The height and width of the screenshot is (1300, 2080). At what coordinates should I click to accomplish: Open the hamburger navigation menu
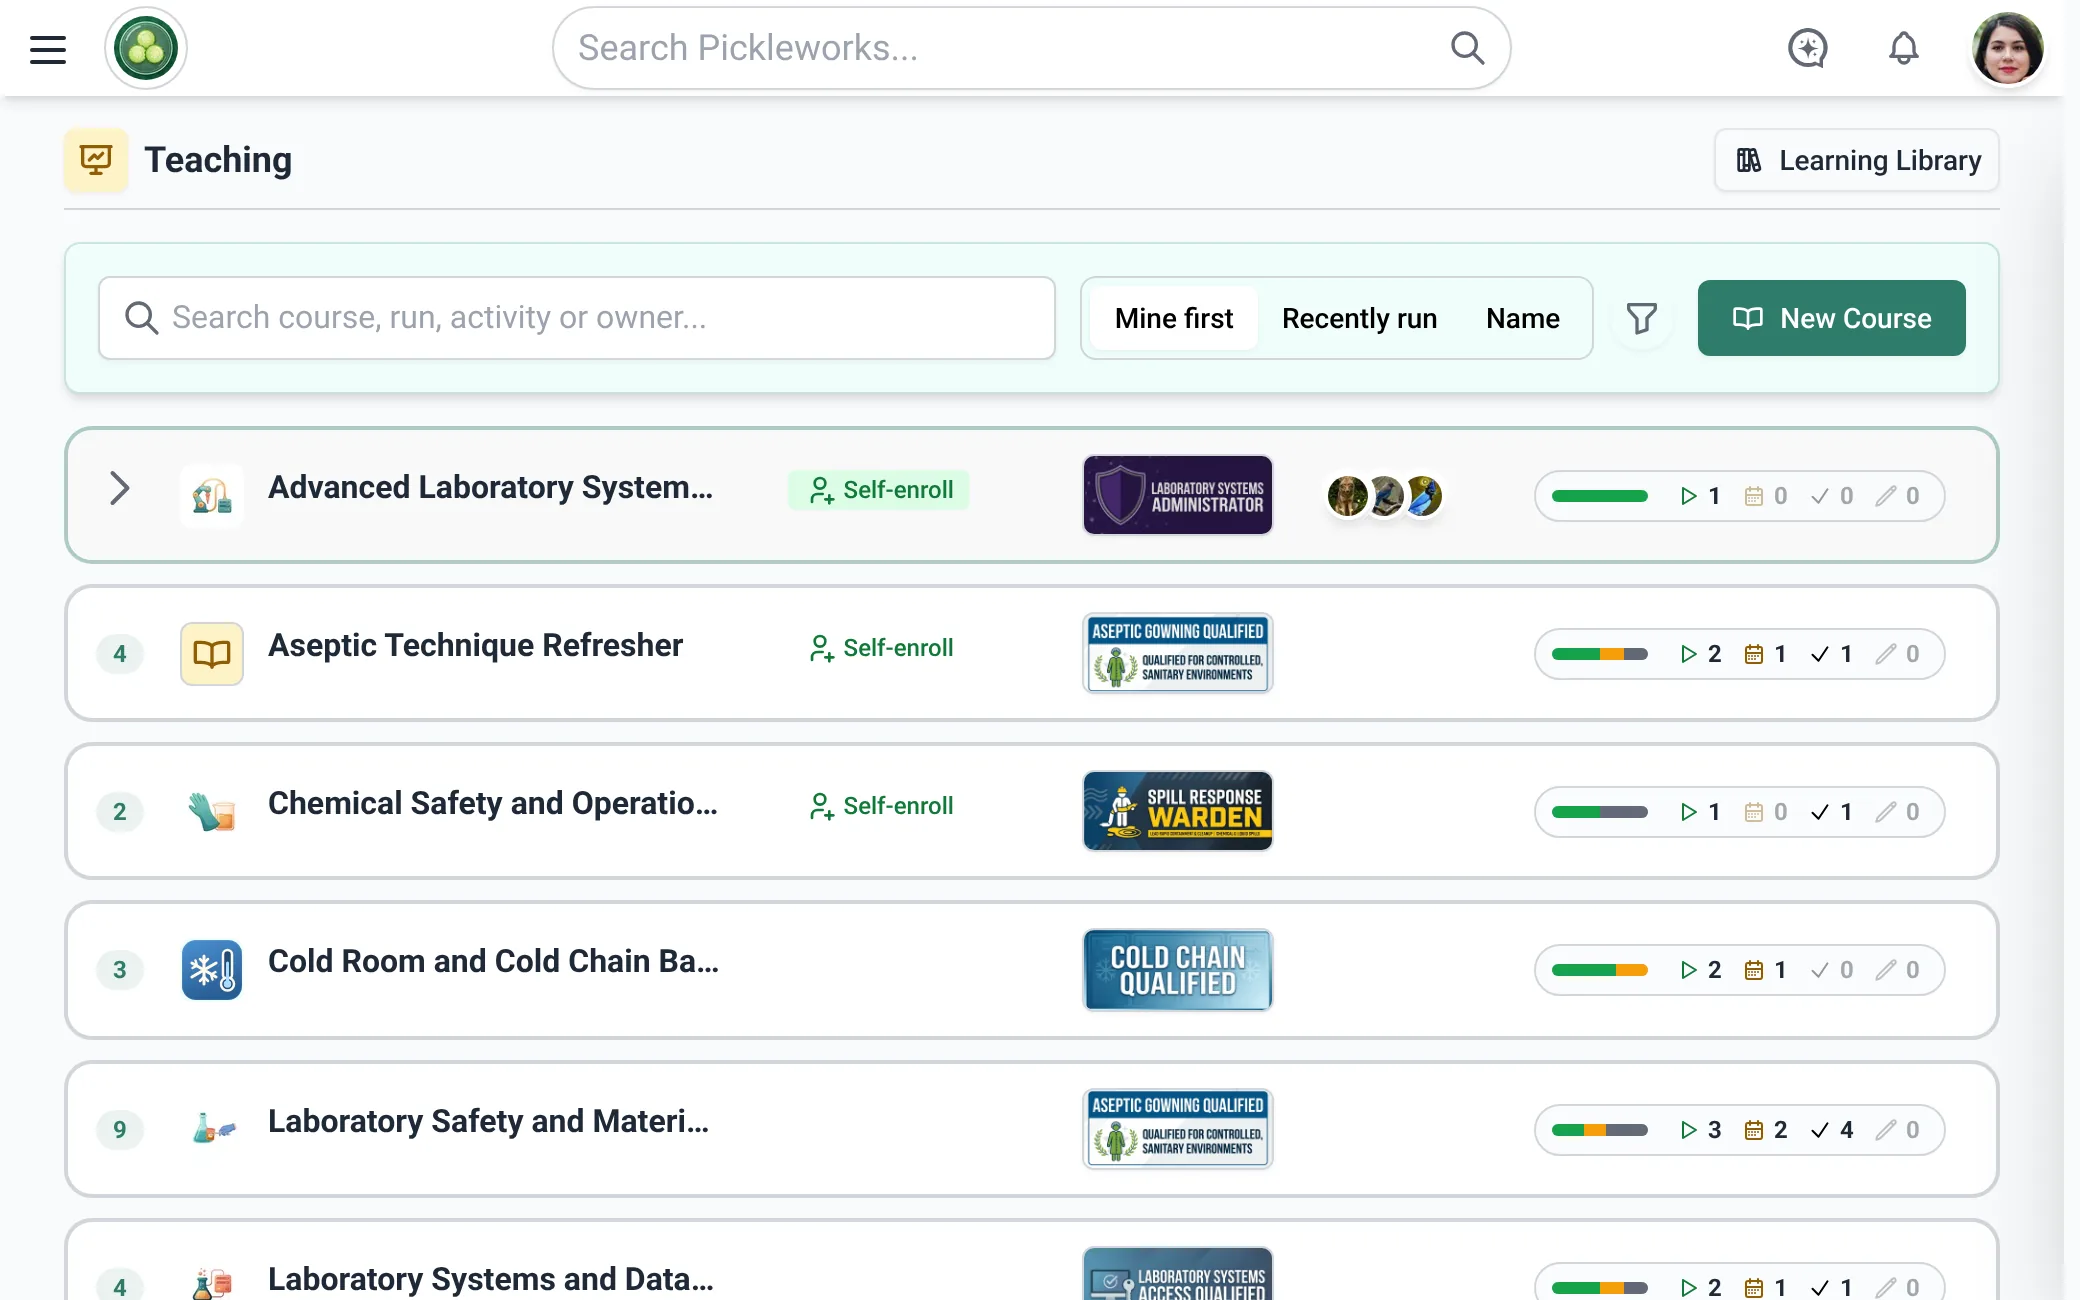[48, 48]
